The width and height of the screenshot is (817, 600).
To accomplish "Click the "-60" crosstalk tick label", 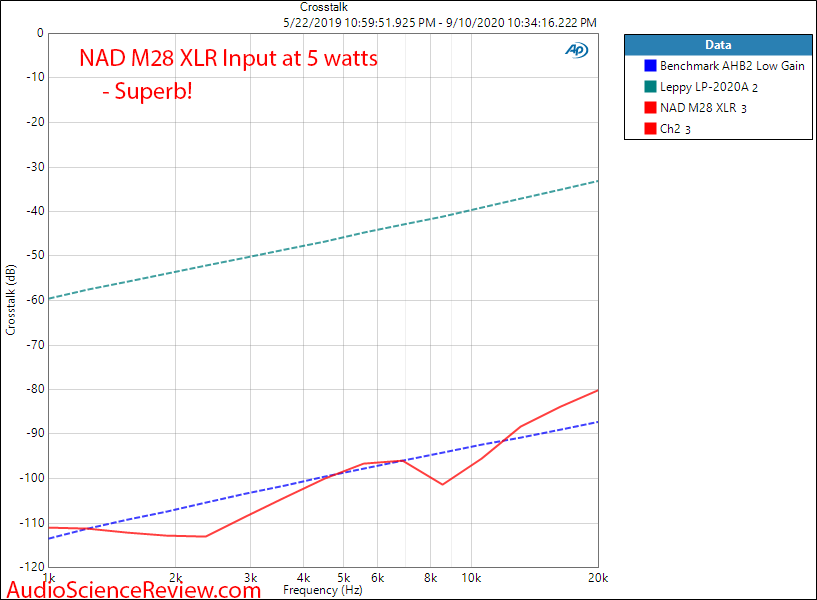I will click(x=35, y=300).
